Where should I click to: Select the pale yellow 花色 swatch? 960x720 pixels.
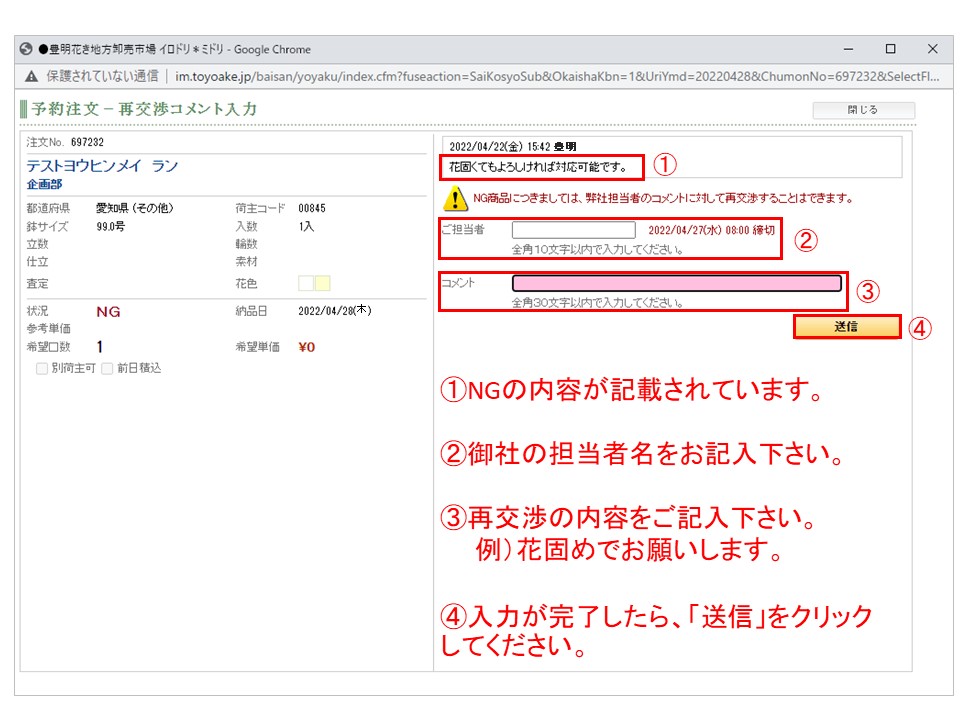click(x=323, y=284)
